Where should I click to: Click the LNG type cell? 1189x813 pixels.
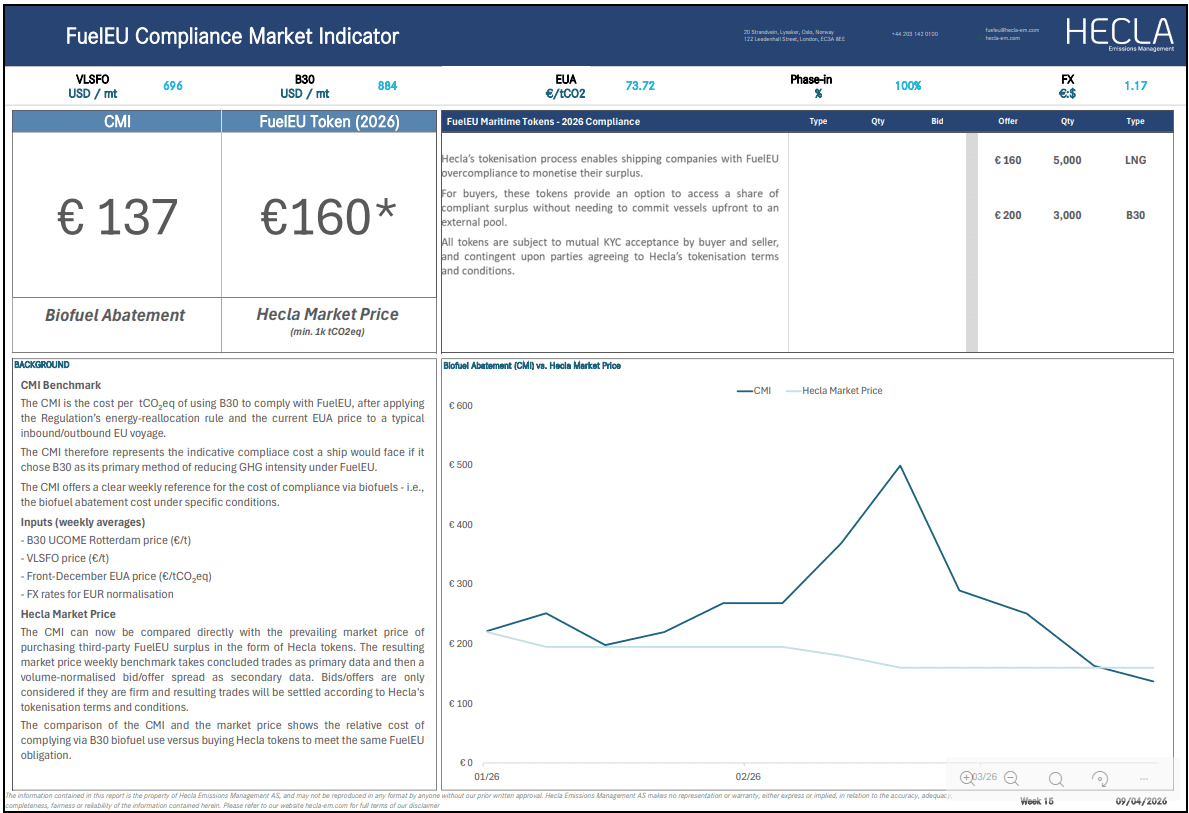pos(1135,160)
